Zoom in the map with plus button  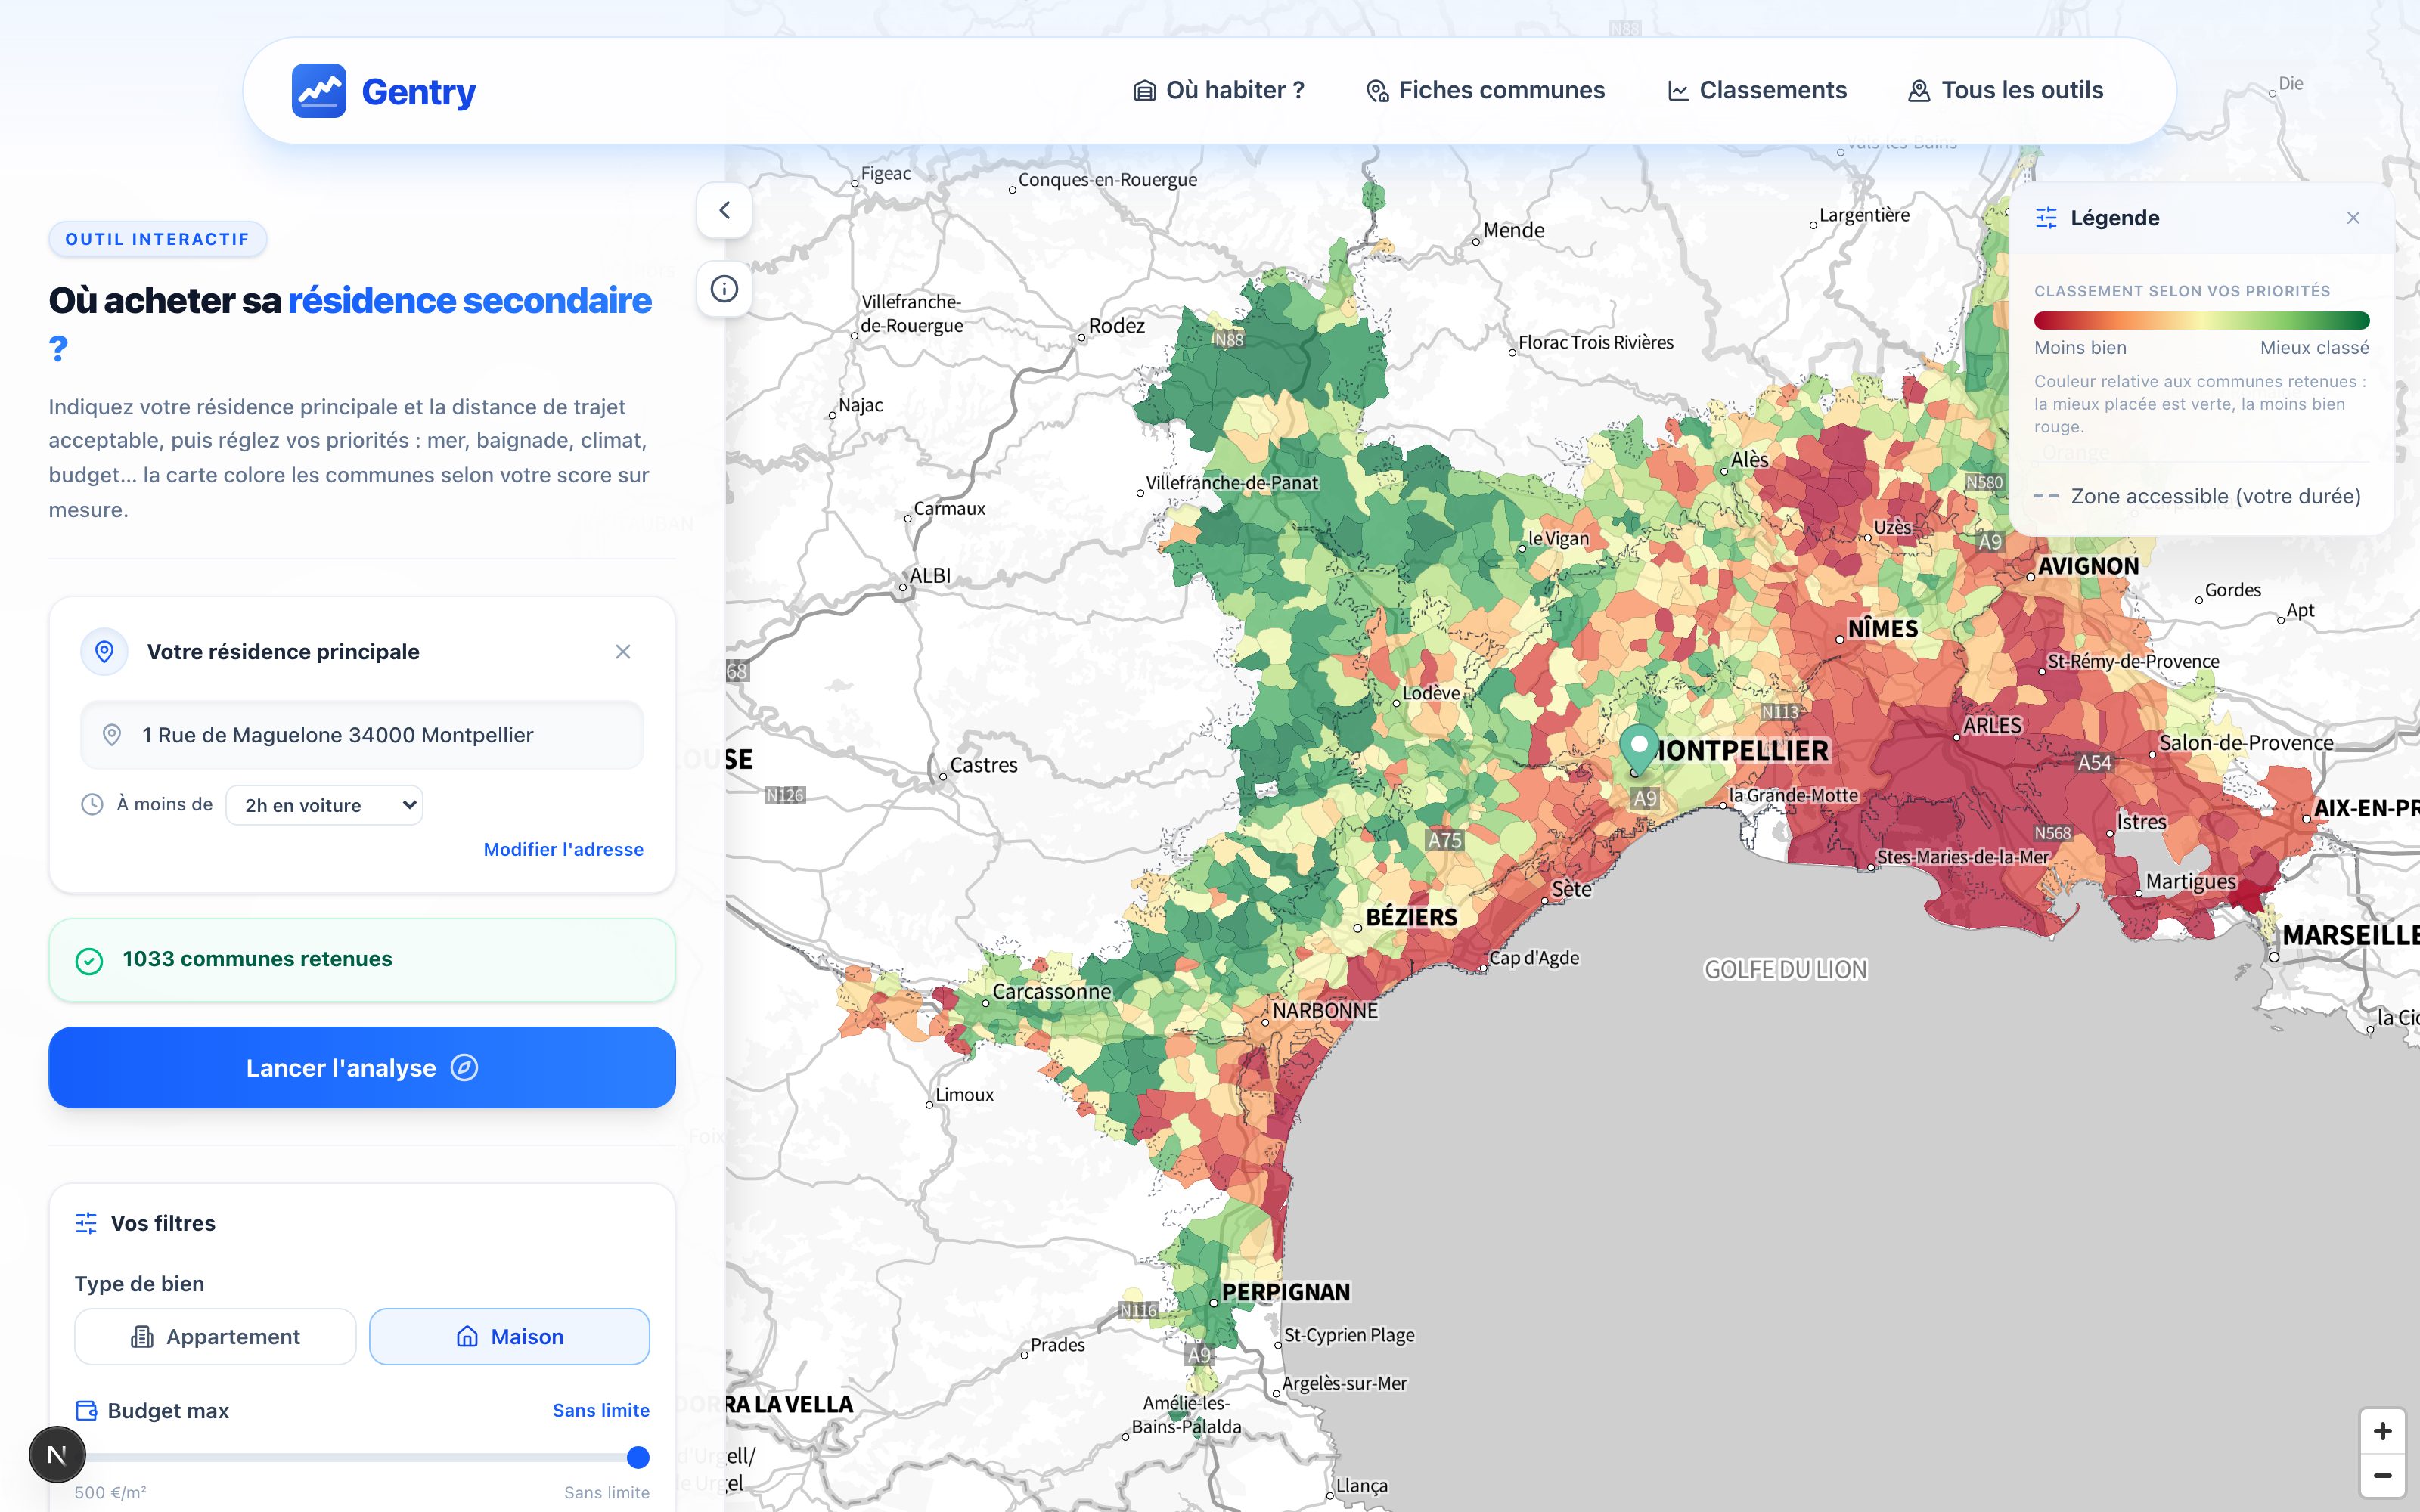2382,1431
